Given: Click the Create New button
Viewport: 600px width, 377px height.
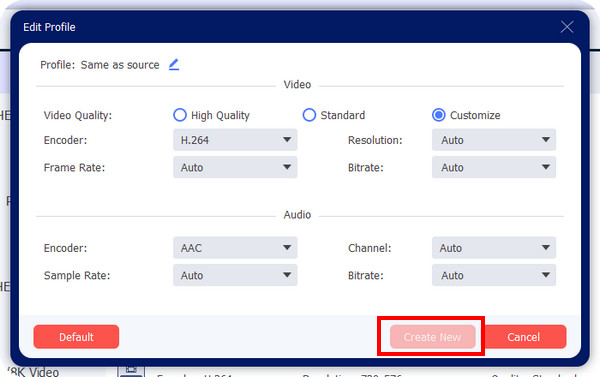Looking at the screenshot, I should coord(432,337).
